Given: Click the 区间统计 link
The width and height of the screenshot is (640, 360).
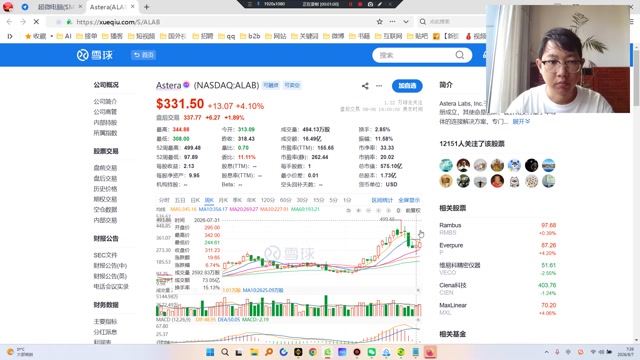Looking at the screenshot, I should click(x=382, y=200).
